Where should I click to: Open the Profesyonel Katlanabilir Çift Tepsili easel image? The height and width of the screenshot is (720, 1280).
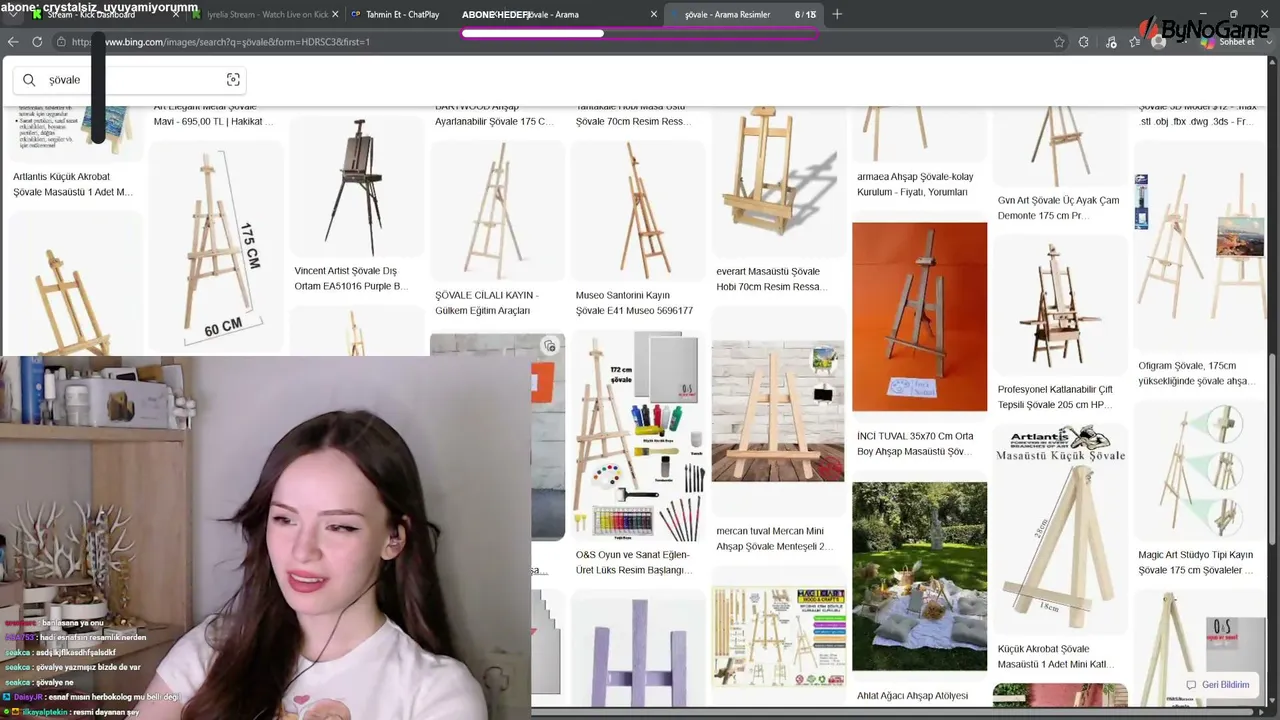point(1060,305)
